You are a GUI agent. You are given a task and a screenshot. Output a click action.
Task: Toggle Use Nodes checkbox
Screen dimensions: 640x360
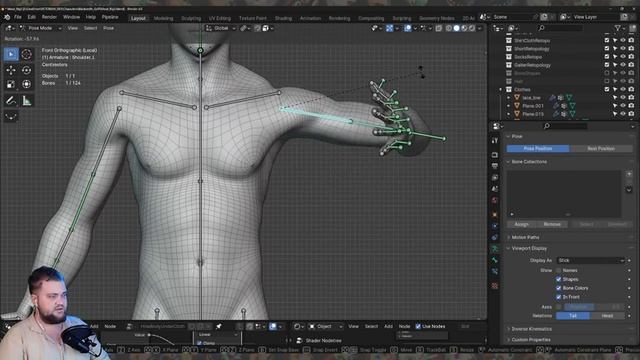click(418, 327)
